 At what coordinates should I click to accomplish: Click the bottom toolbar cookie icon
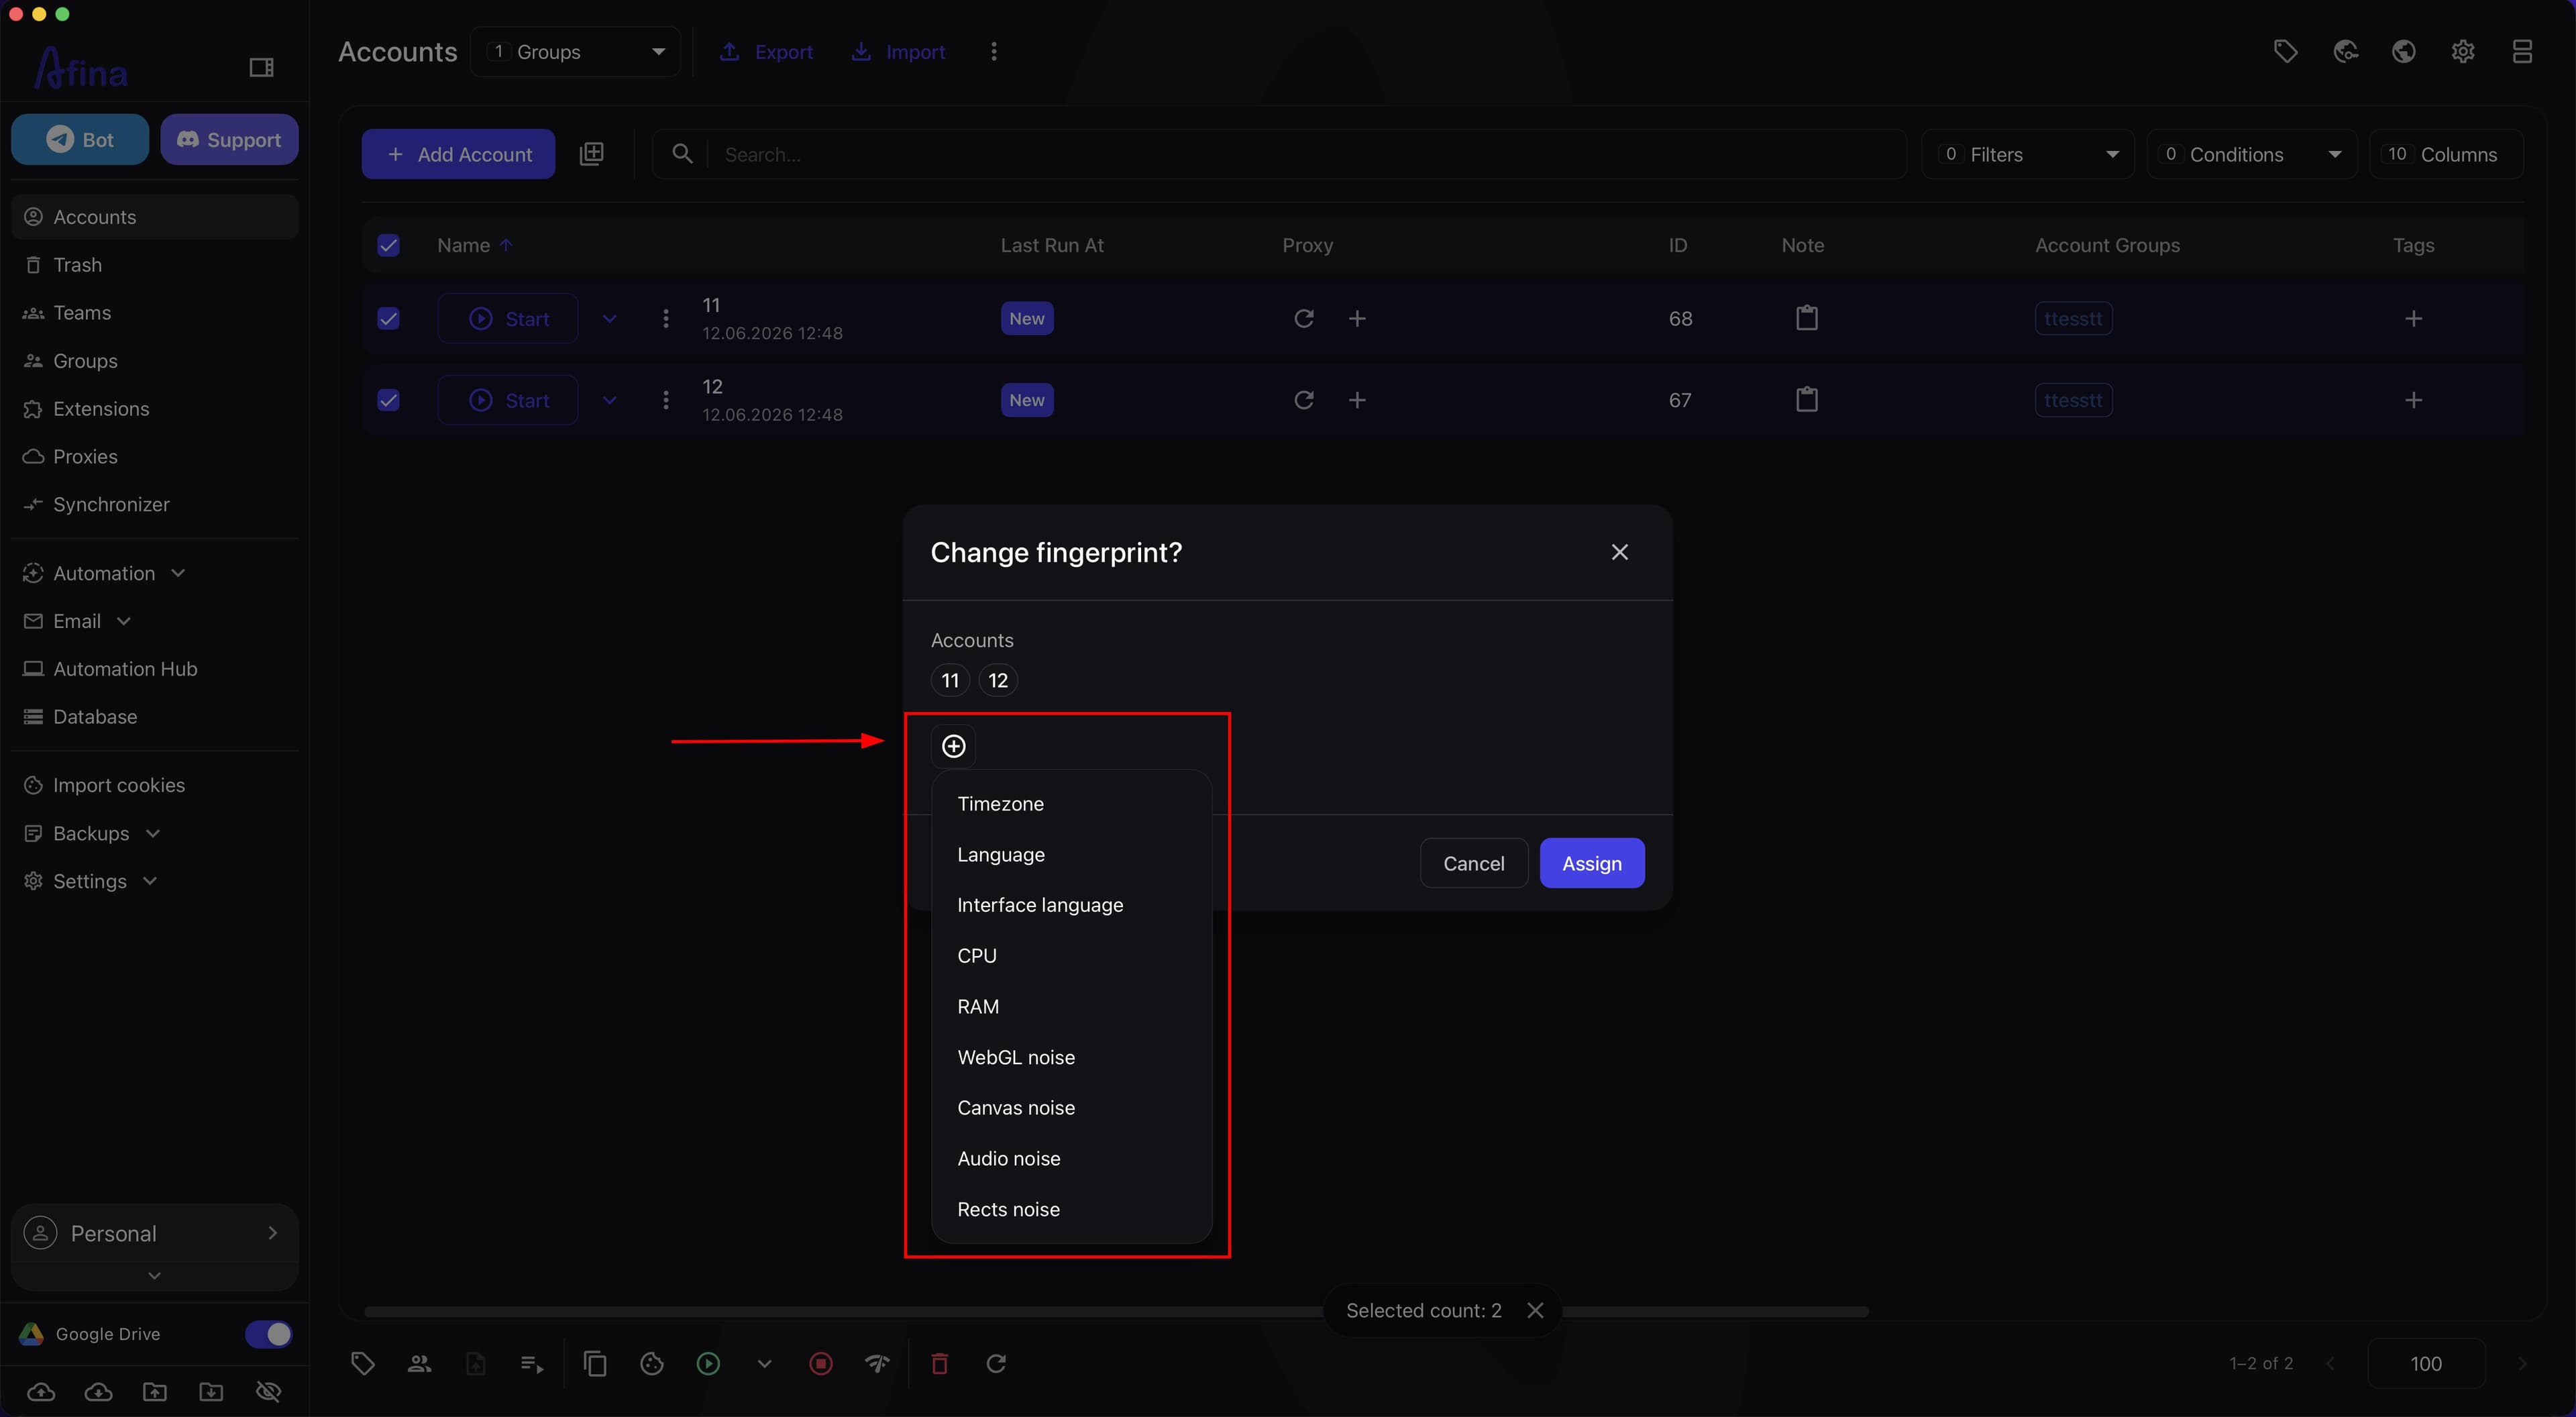(x=652, y=1363)
